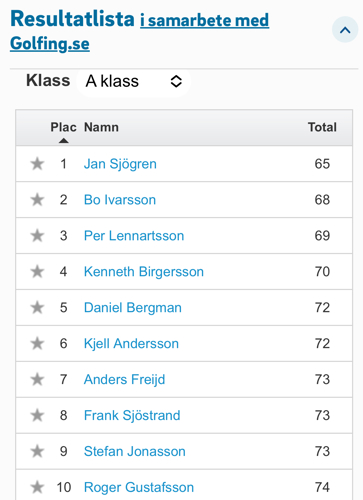The image size is (363, 500).
Task: Favorite Anders Freijd using the star
Action: click(37, 379)
